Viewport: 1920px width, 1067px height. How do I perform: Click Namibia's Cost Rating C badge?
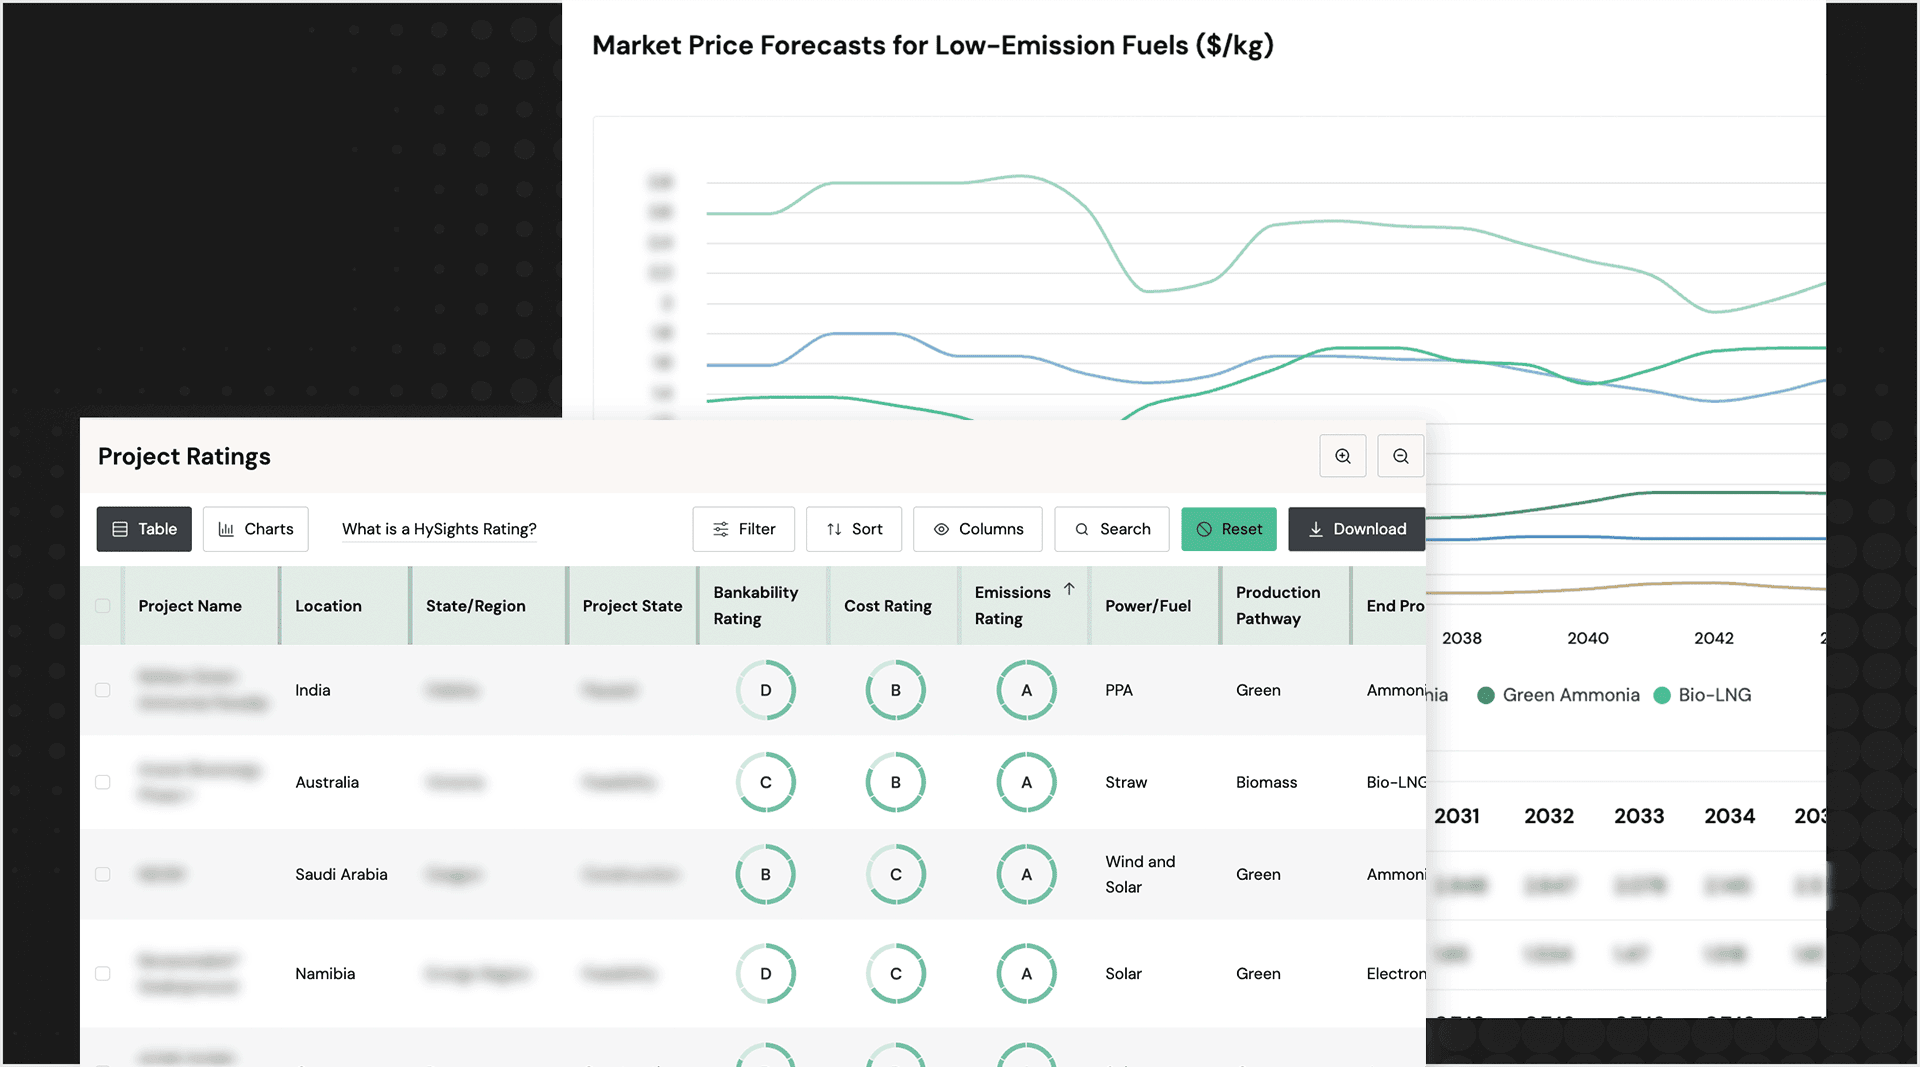[895, 973]
